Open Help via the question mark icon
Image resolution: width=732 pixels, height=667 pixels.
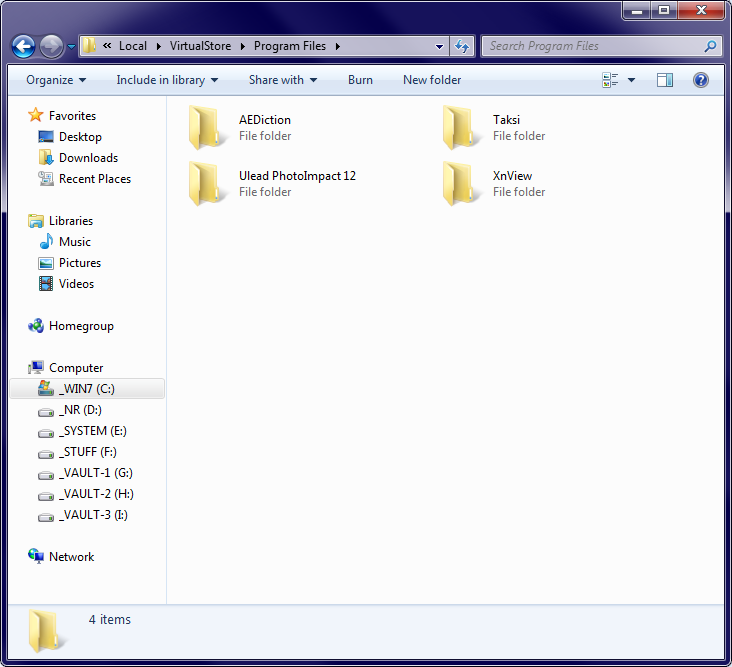click(x=701, y=80)
